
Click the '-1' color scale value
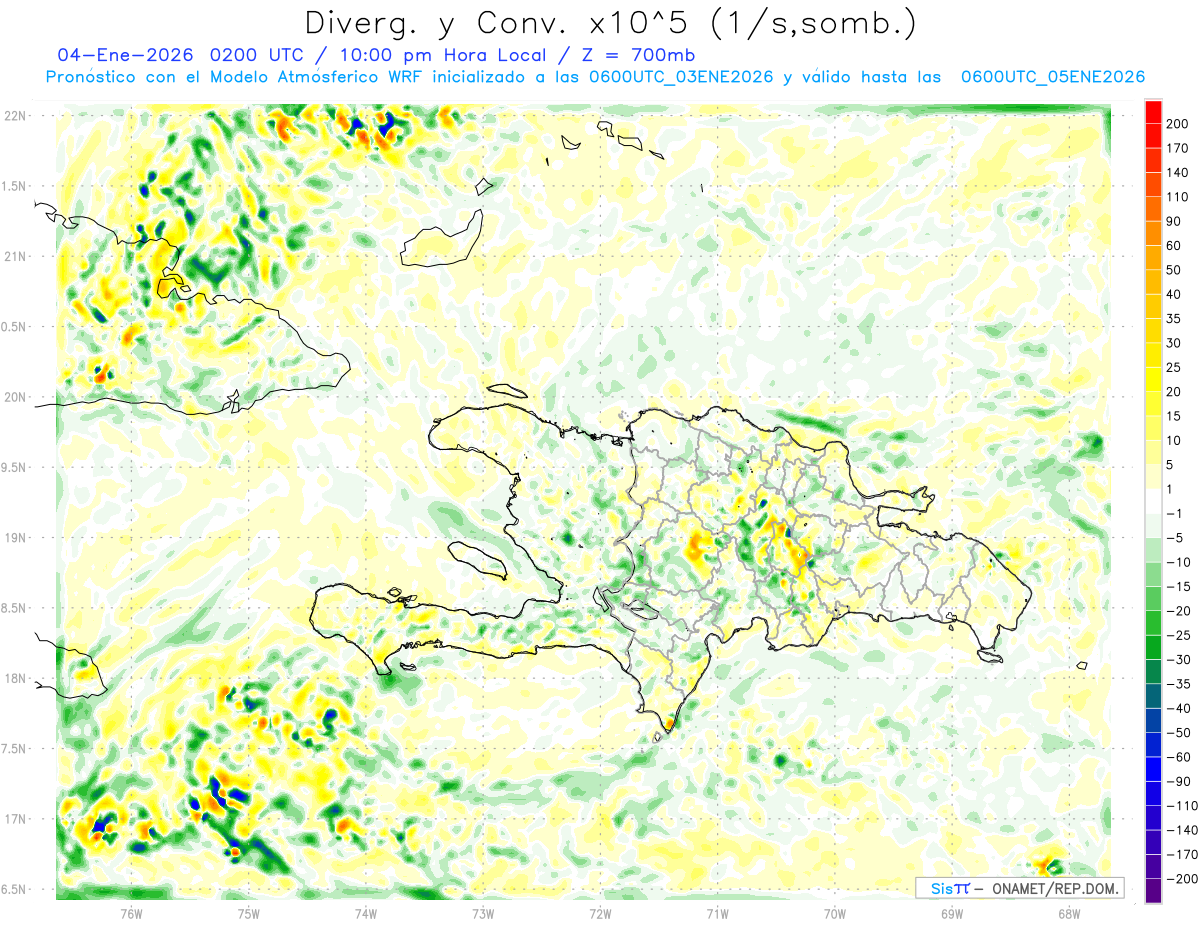(x=1174, y=514)
